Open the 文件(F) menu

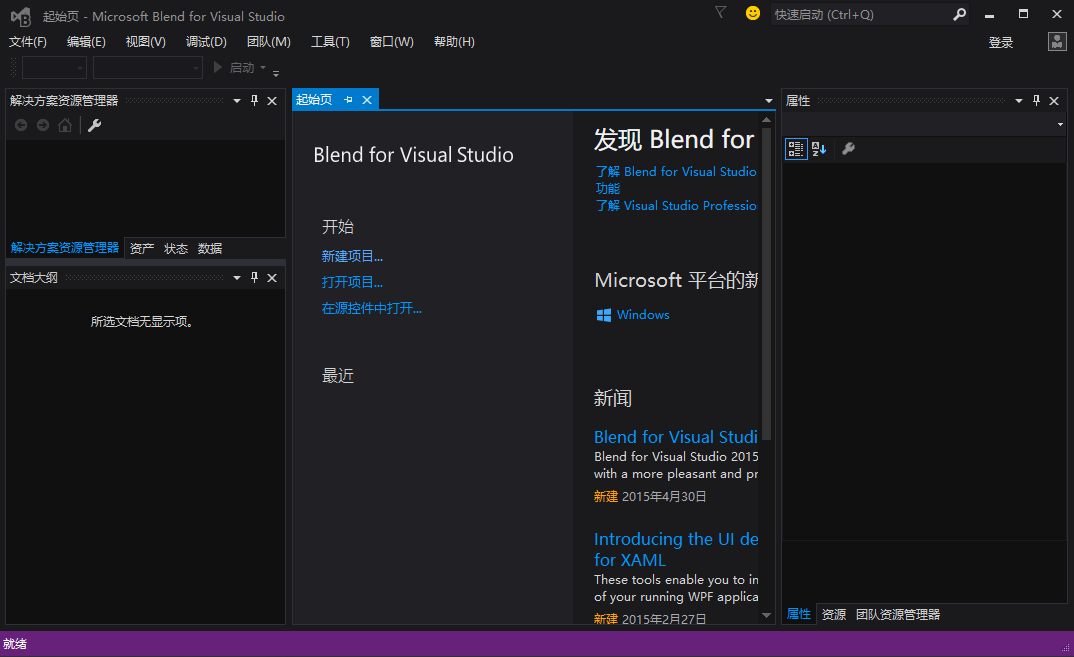pyautogui.click(x=27, y=42)
